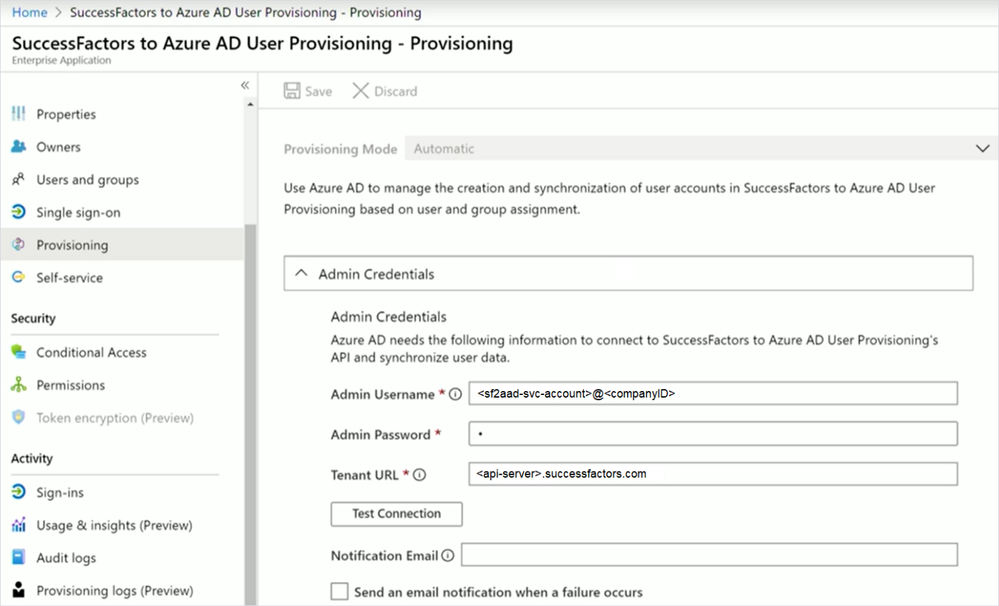
Task: Click the Usage & insights chart icon
Action: 18,524
